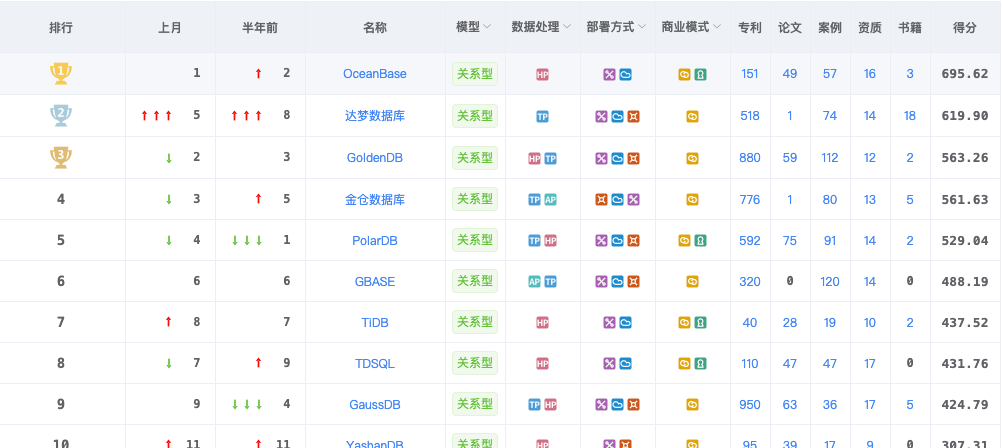Click the TP badge in the 达梦数据库 row
Image resolution: width=1002 pixels, height=448 pixels.
[x=542, y=116]
